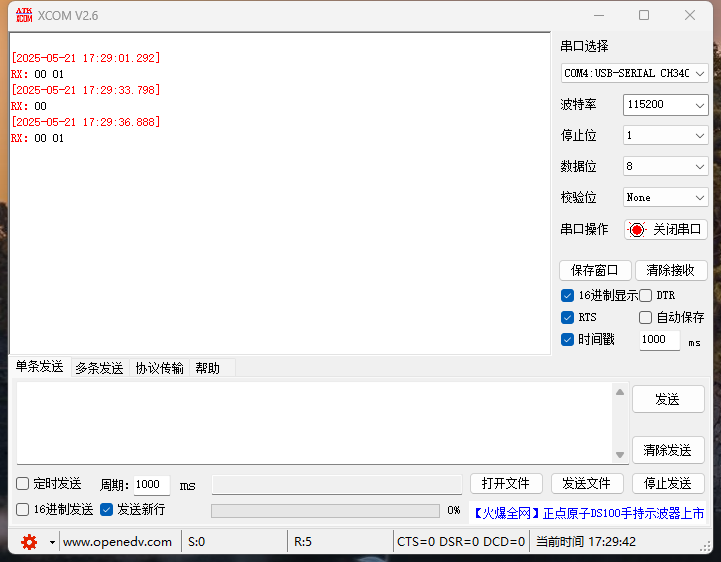The height and width of the screenshot is (562, 721).
Task: Click the timestamp line 17:29:36.888
Action: [86, 122]
